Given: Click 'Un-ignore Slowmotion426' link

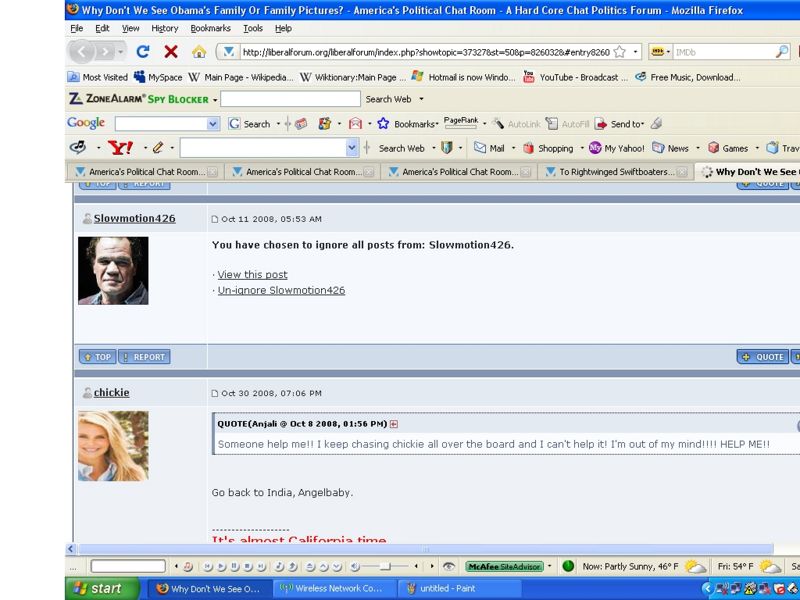Looking at the screenshot, I should [281, 290].
